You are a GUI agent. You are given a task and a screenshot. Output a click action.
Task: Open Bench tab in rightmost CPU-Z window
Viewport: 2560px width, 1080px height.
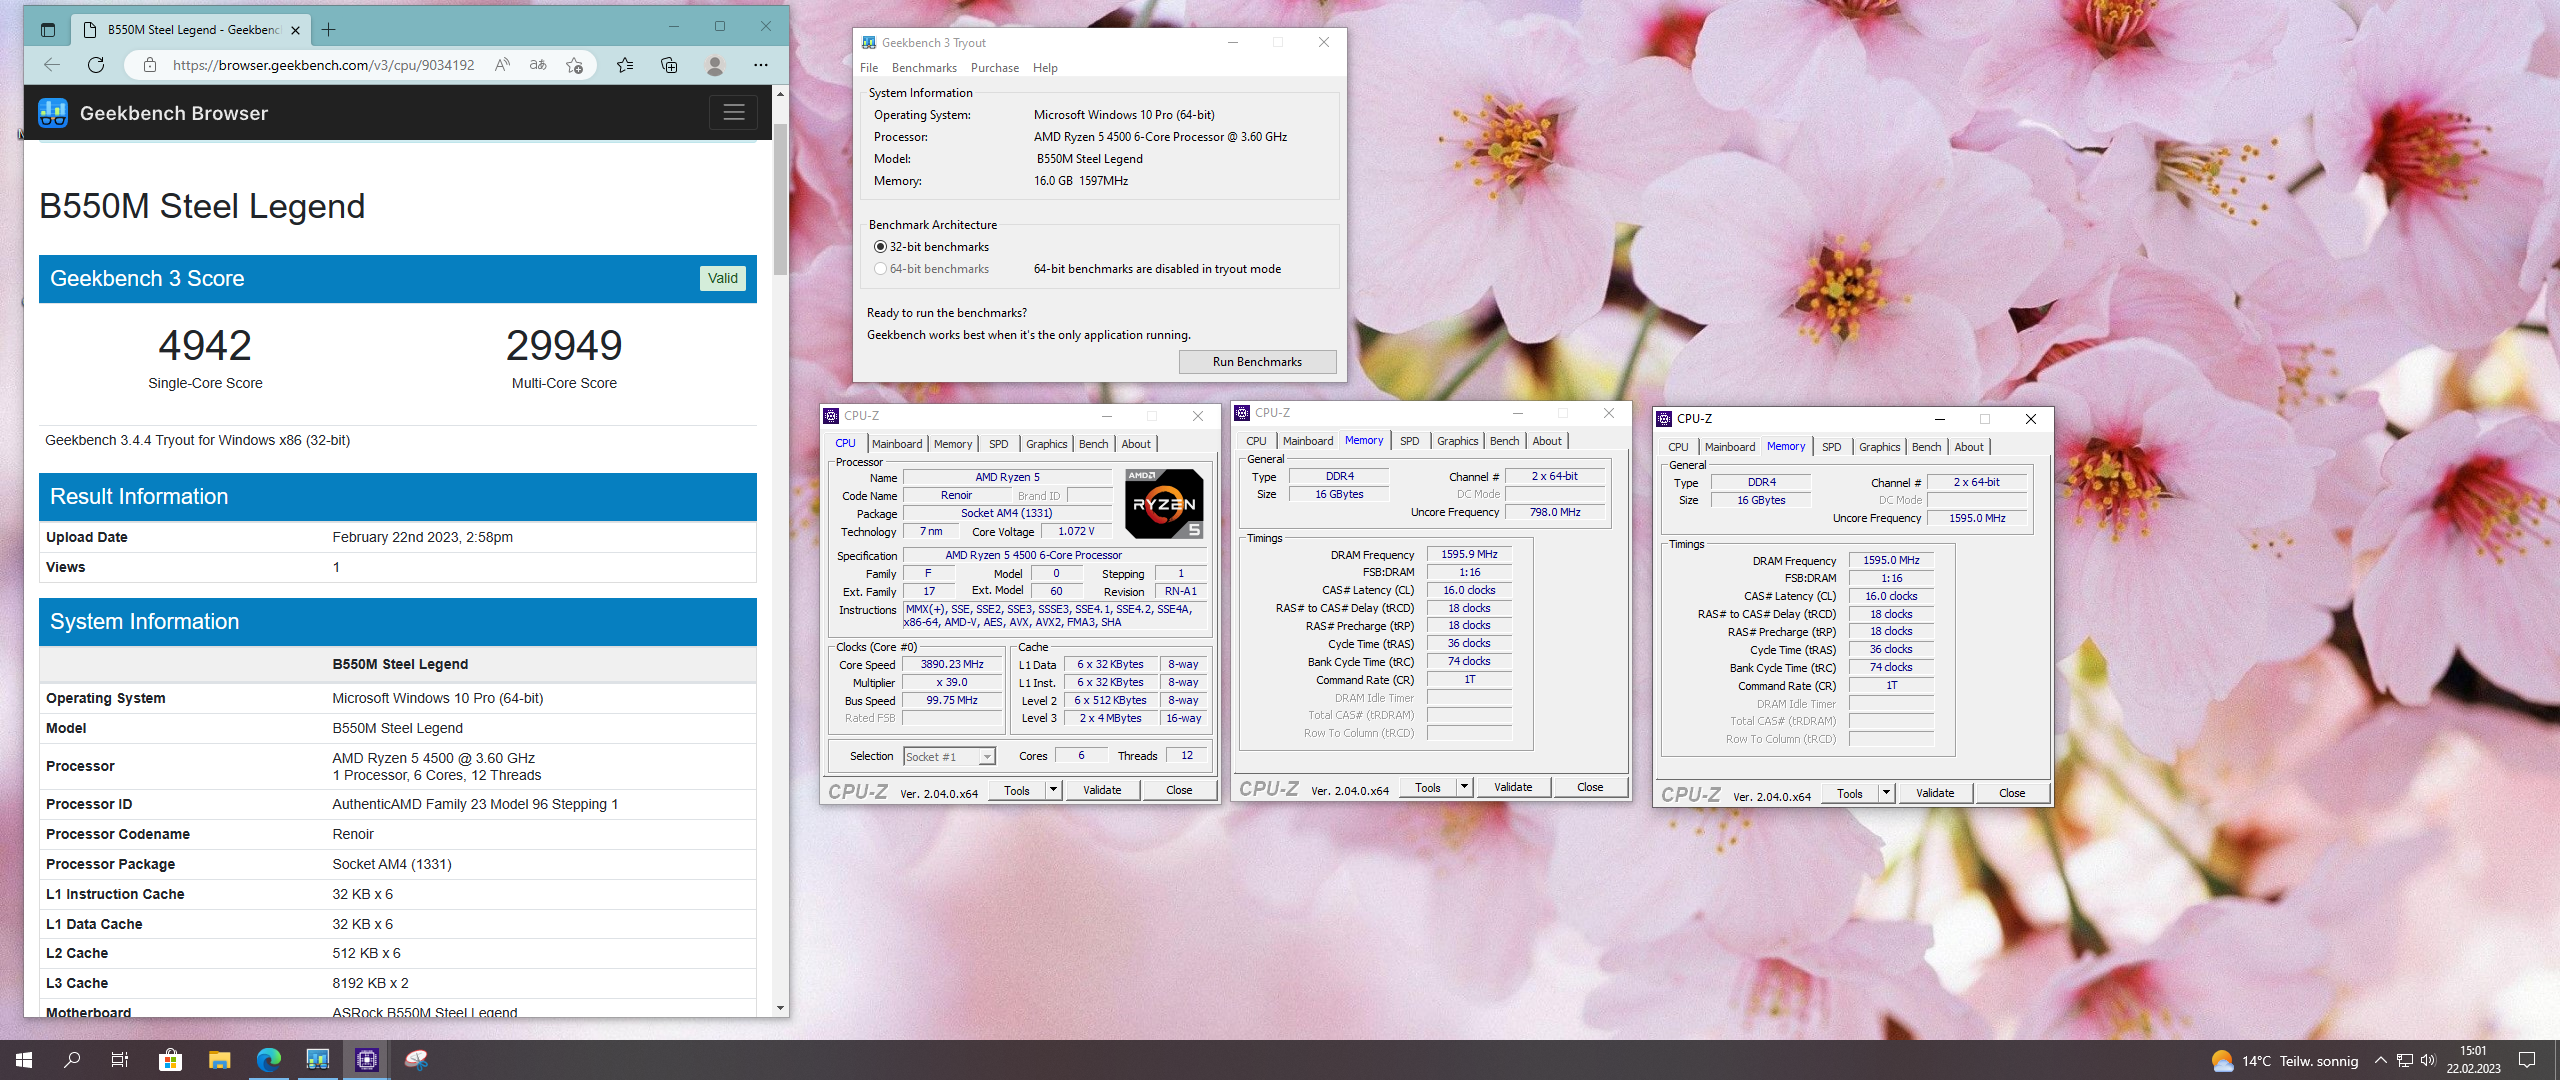click(x=1927, y=447)
